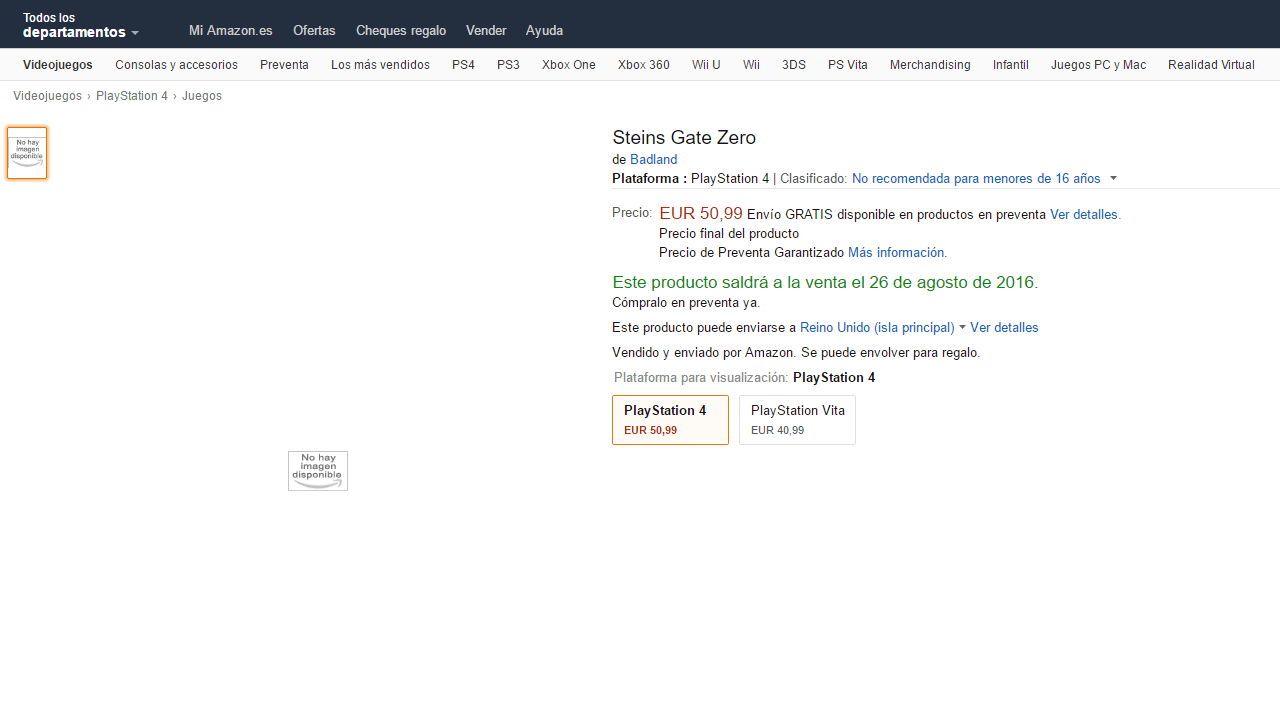The width and height of the screenshot is (1280, 720).
Task: Click the main no-image placeholder picture
Action: (318, 471)
